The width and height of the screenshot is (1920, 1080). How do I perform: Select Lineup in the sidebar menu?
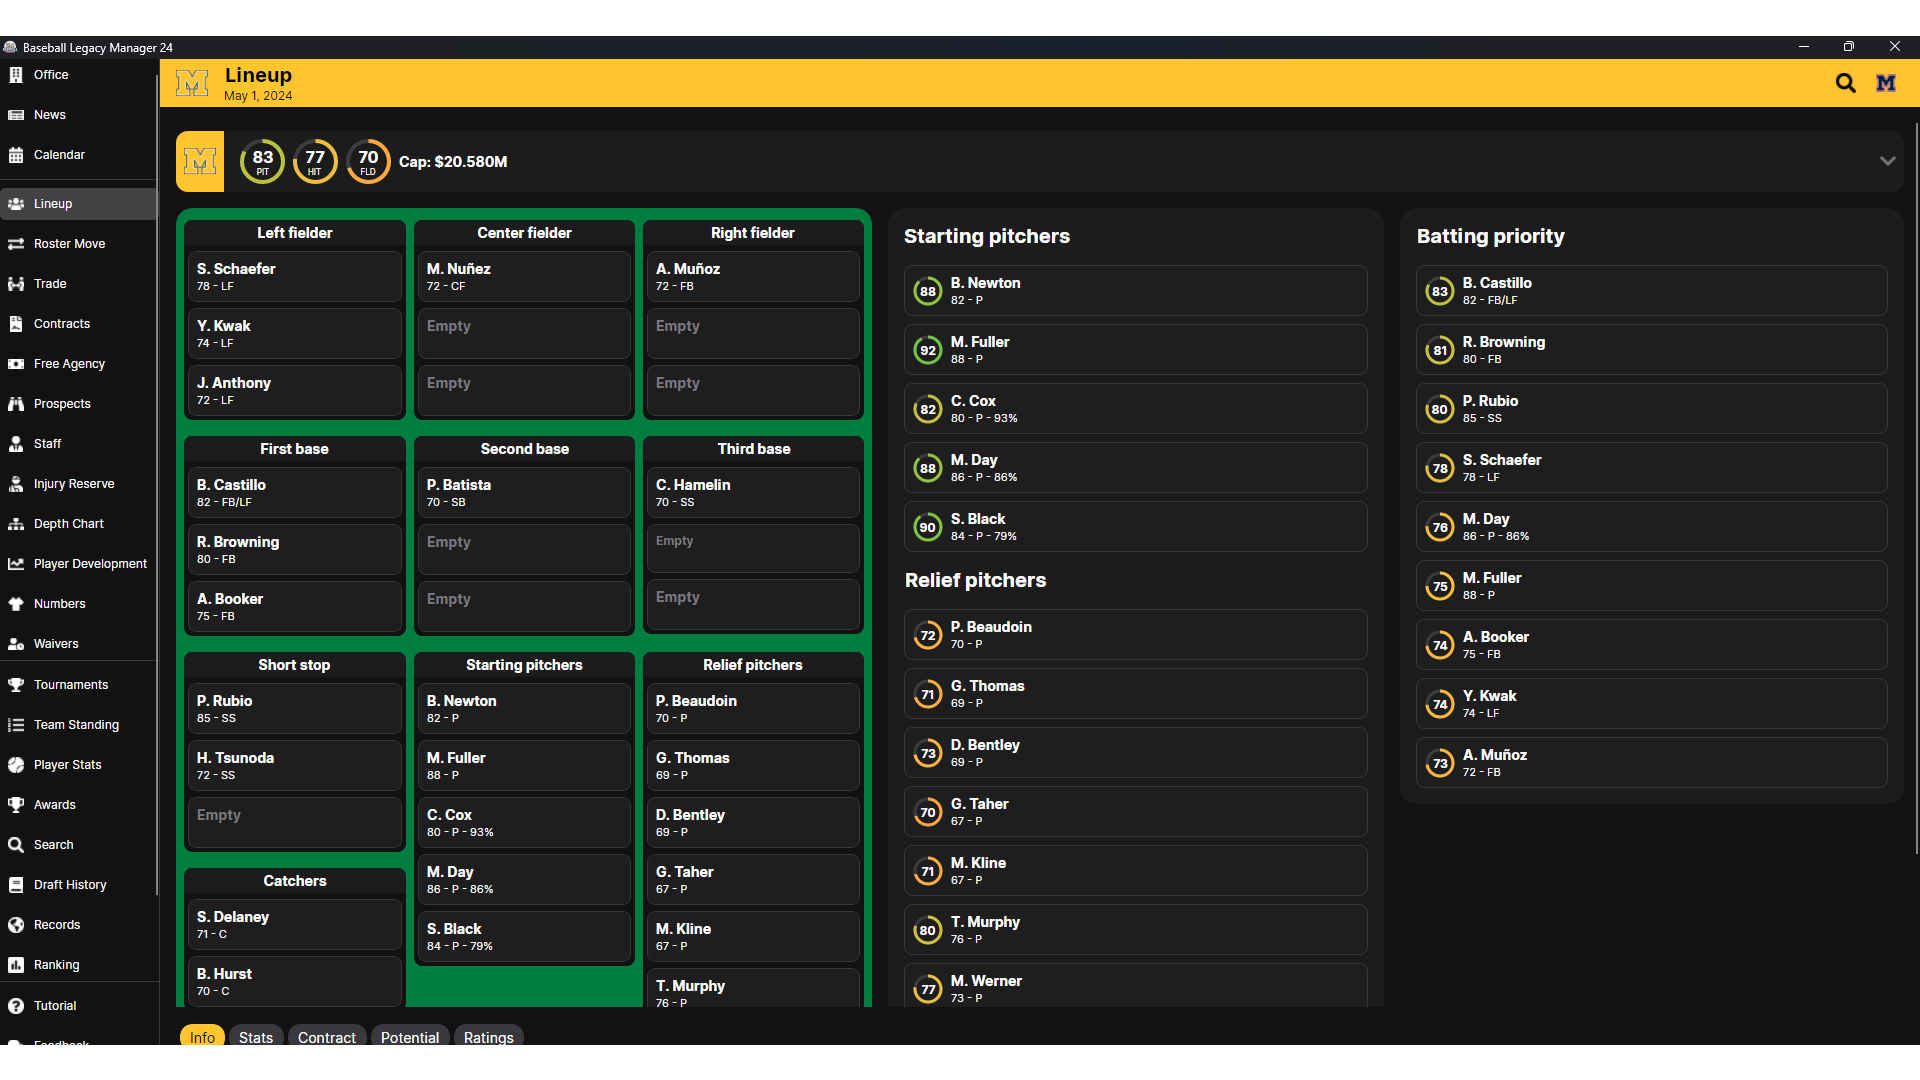click(79, 204)
